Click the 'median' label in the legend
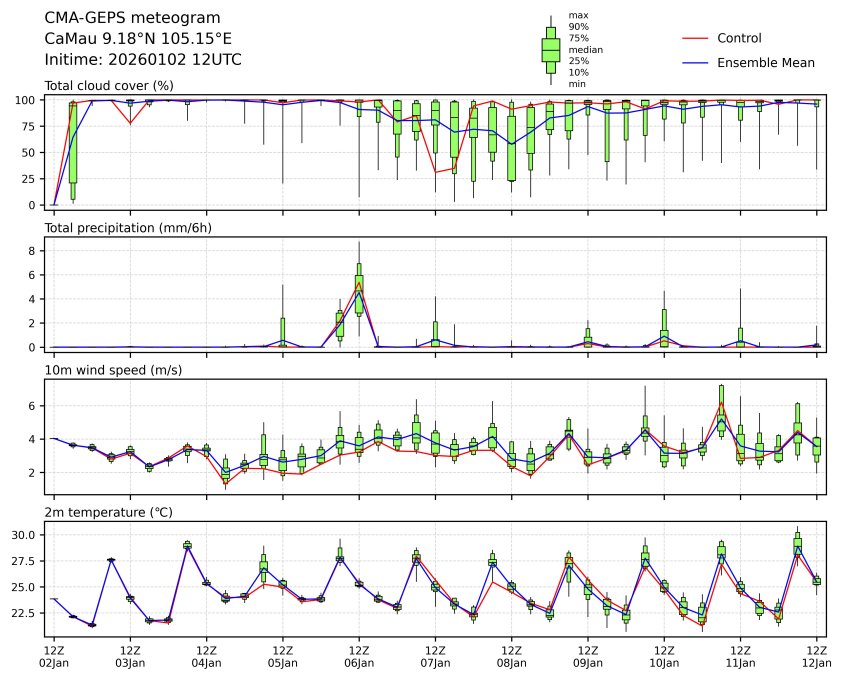Viewport: 843px width, 680px height. pos(584,49)
